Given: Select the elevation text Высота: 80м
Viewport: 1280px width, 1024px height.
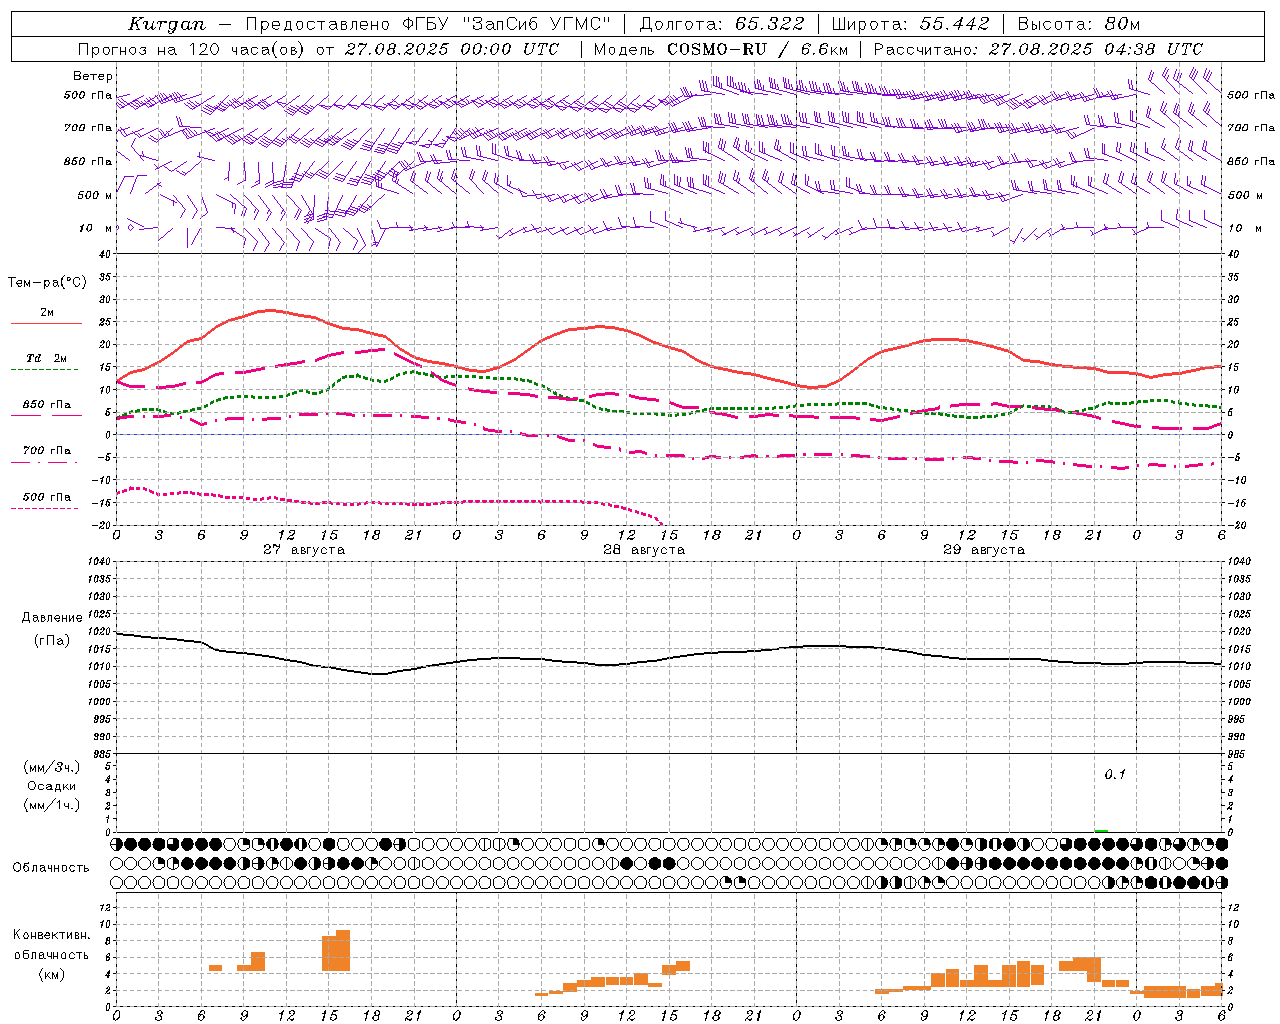Looking at the screenshot, I should pos(1079,24).
